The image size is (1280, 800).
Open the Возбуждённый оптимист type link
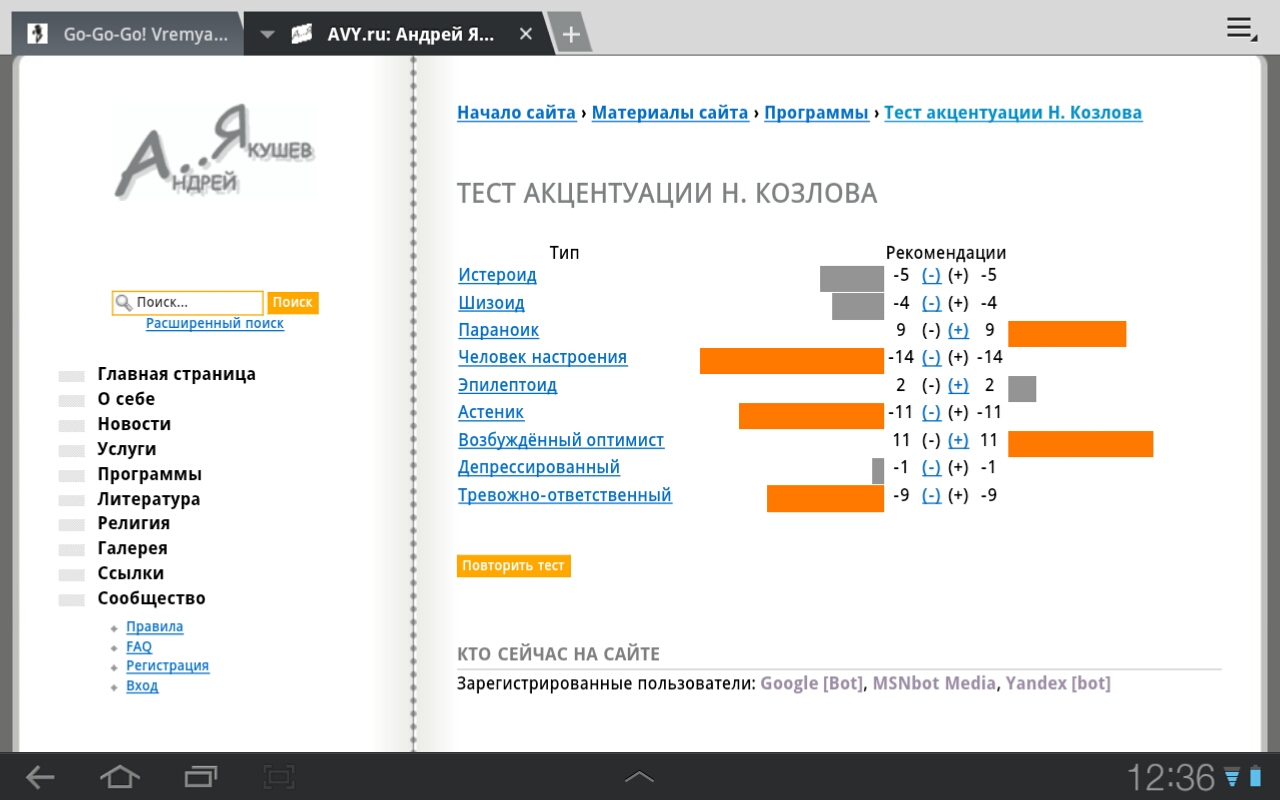pyautogui.click(x=561, y=440)
